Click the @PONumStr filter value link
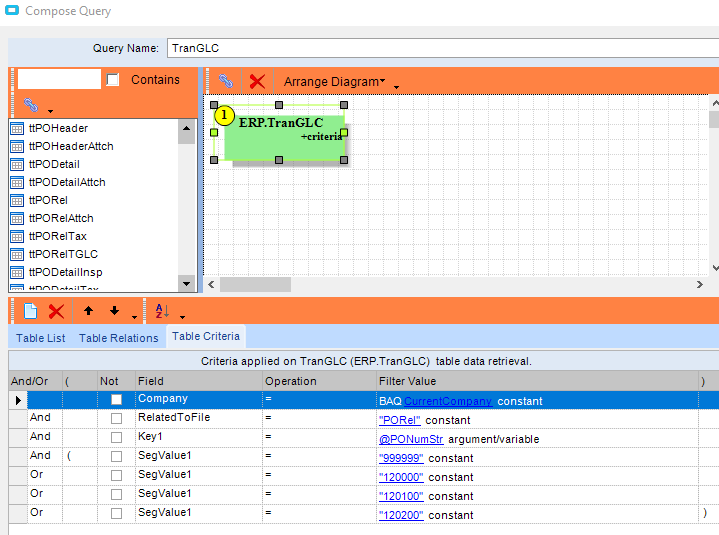 coord(412,439)
